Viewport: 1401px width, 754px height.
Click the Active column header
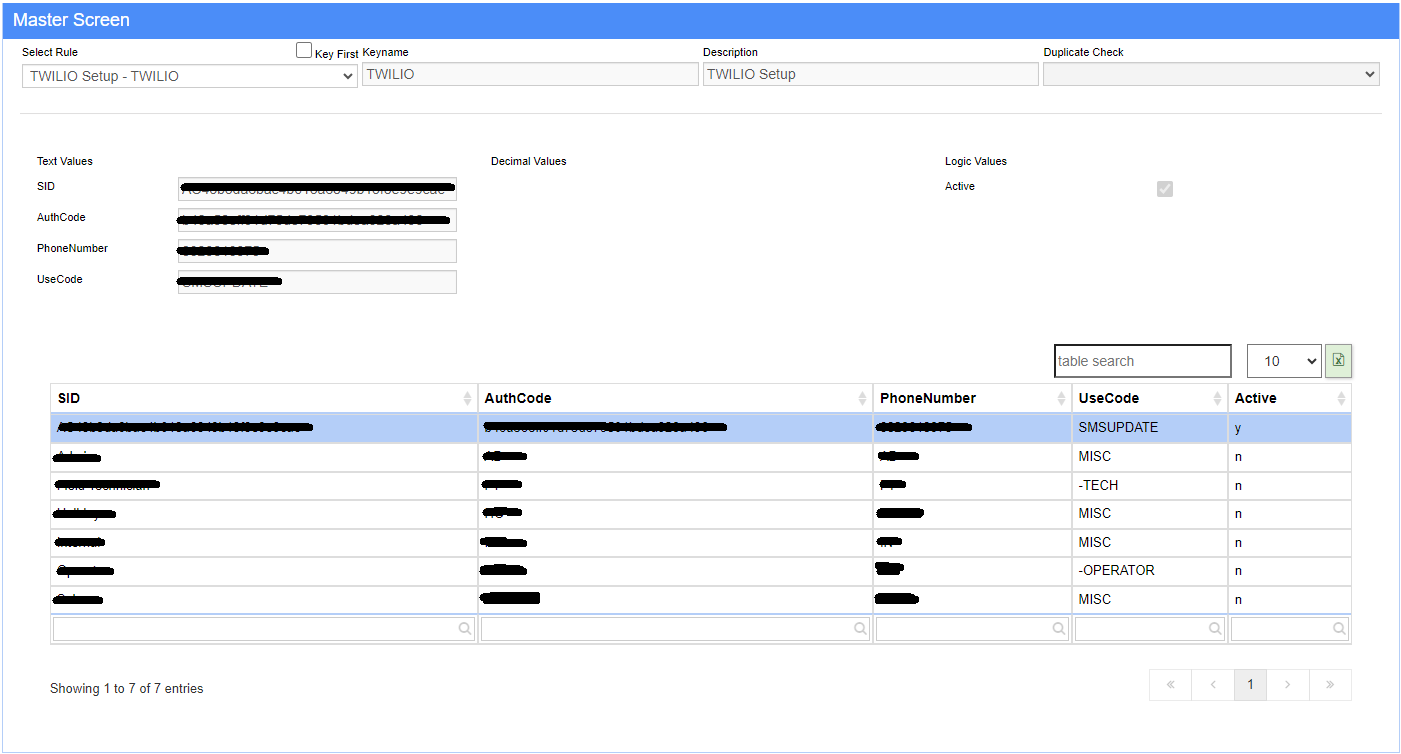pyautogui.click(x=1290, y=398)
